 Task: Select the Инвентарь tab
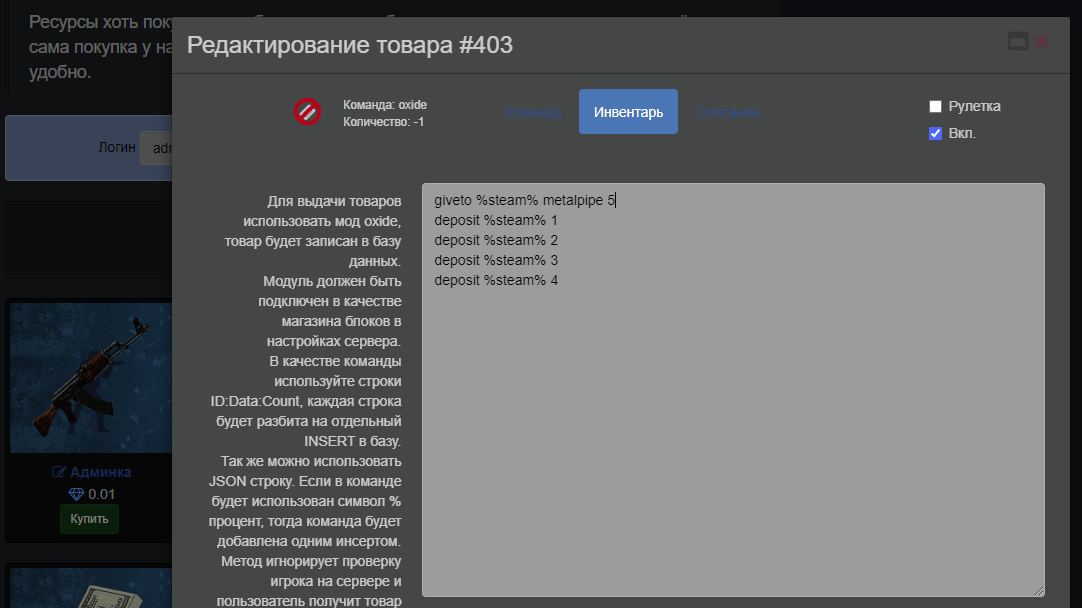coord(628,112)
